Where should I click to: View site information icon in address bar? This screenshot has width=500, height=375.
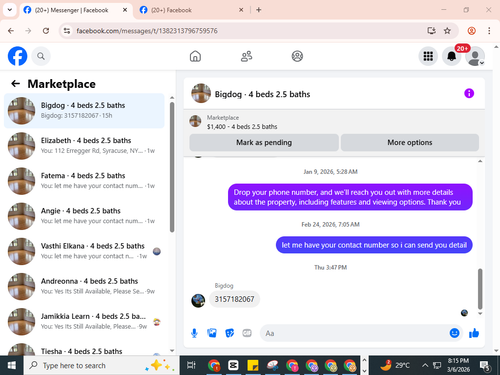coord(67,31)
